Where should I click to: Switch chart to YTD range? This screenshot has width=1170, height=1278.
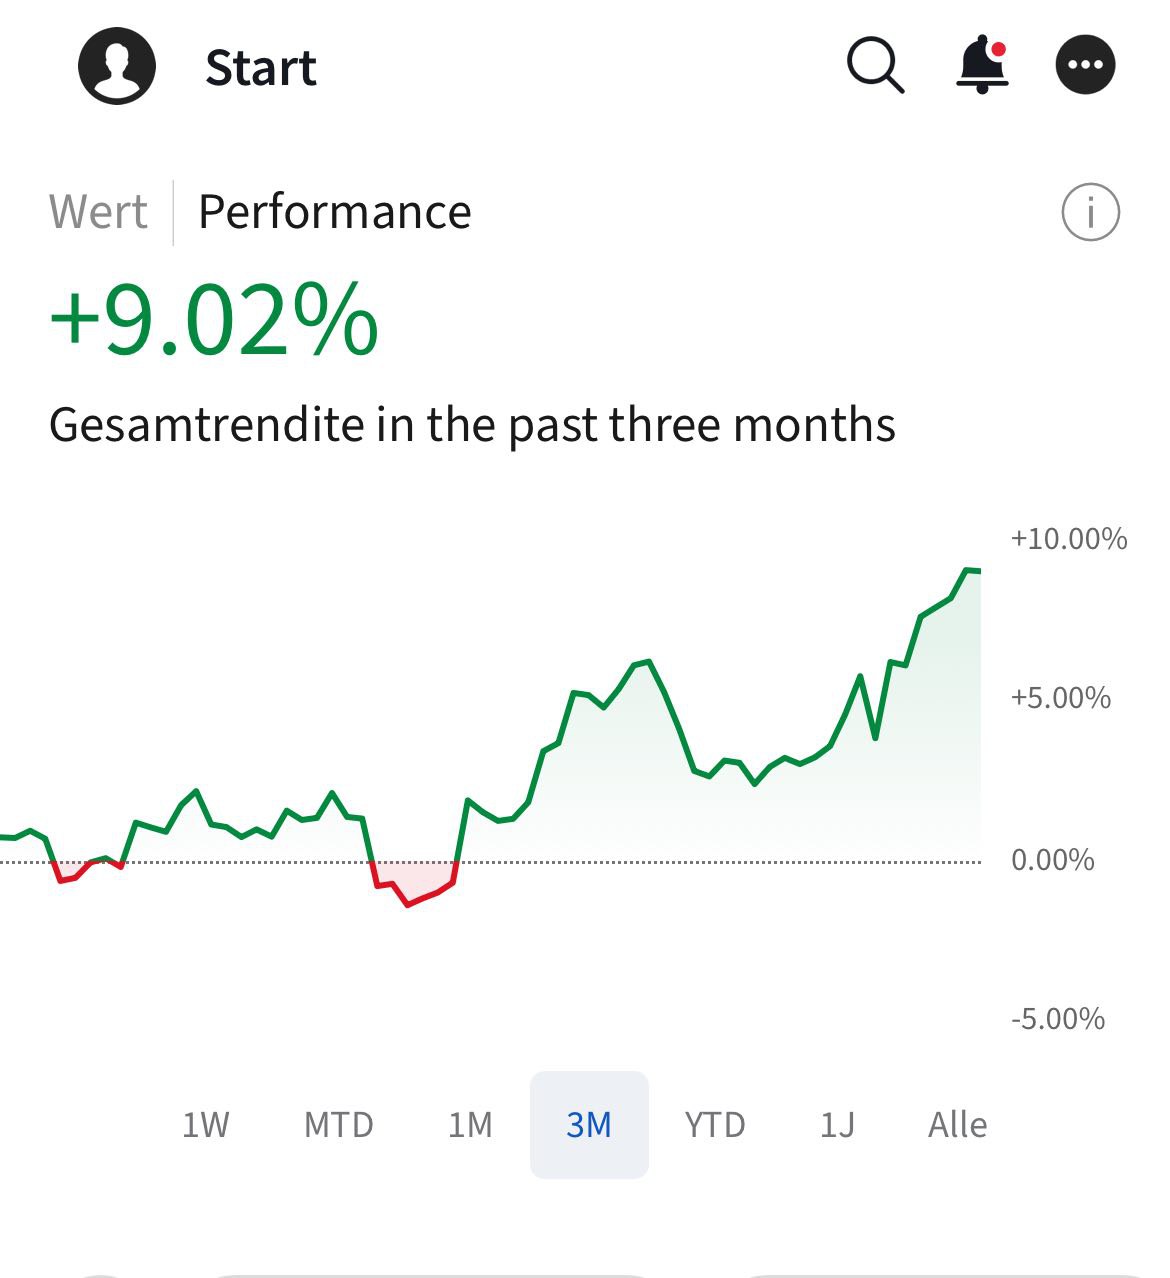[715, 1125]
